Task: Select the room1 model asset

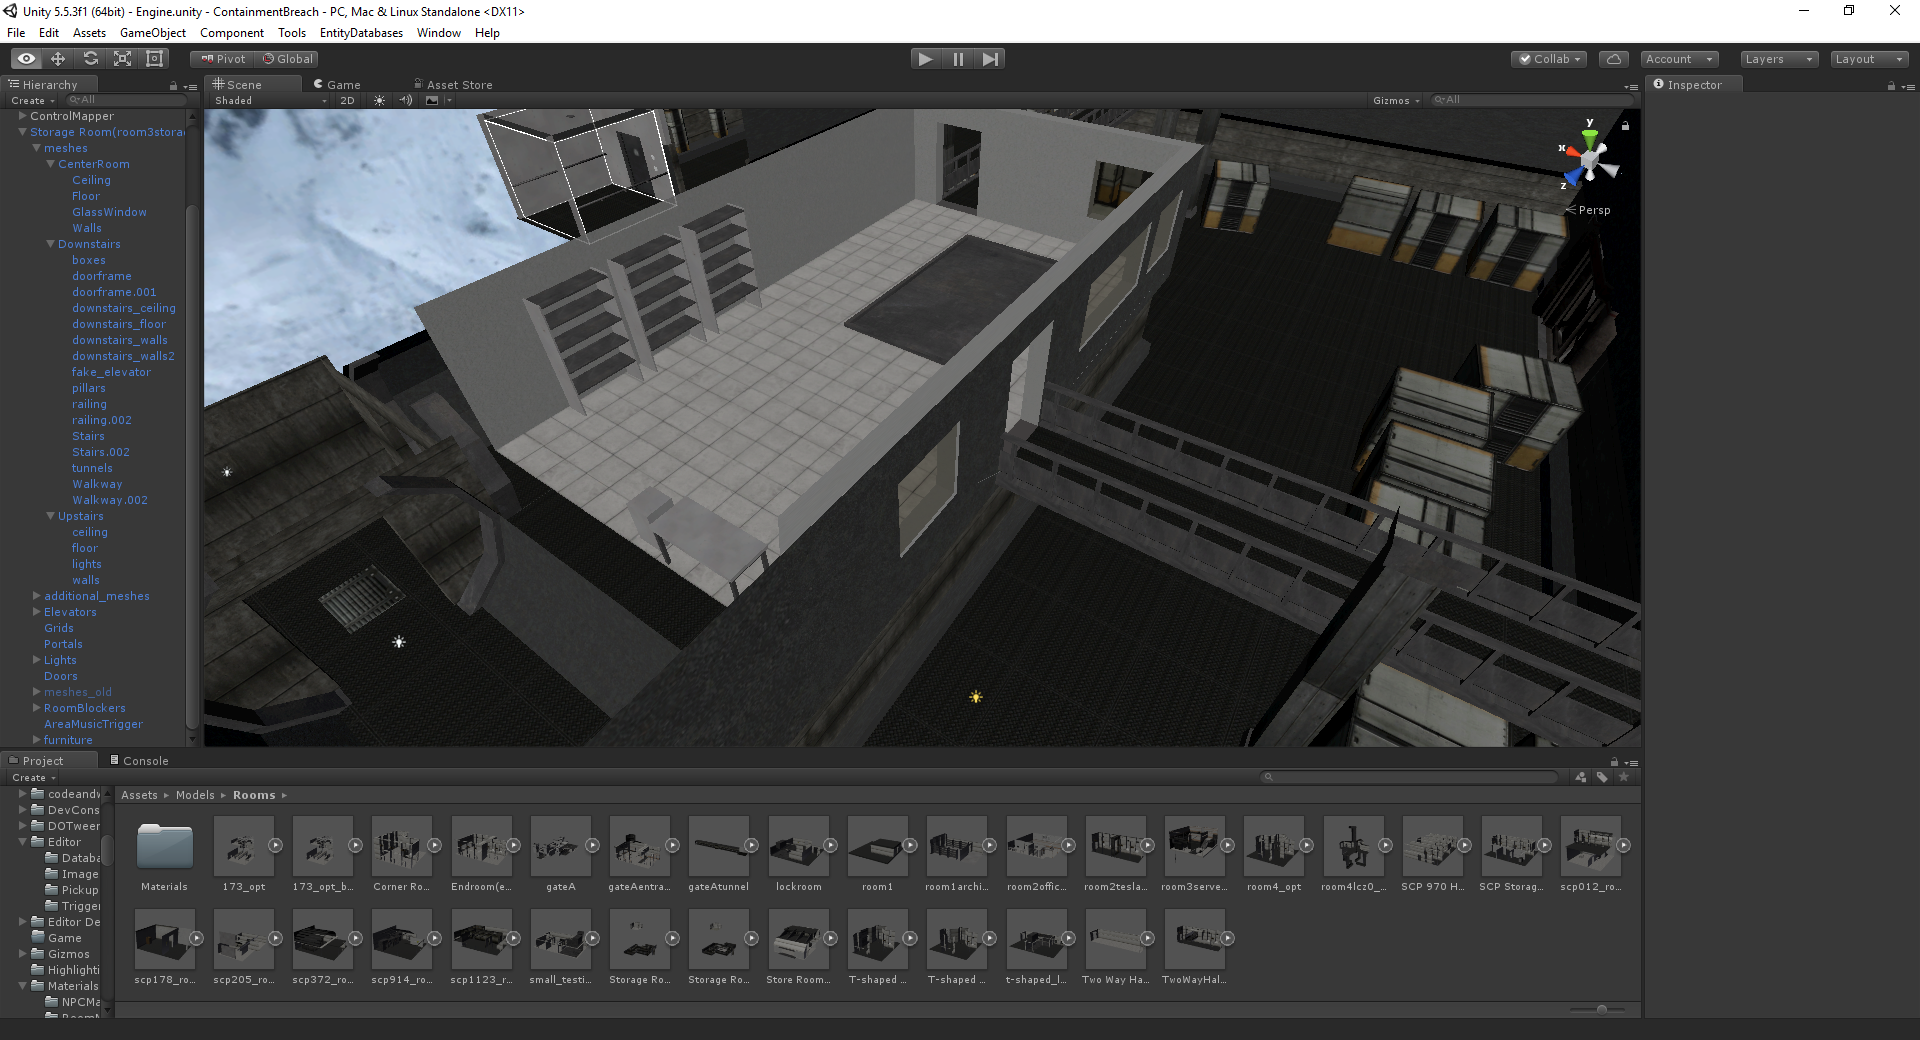Action: tap(878, 855)
